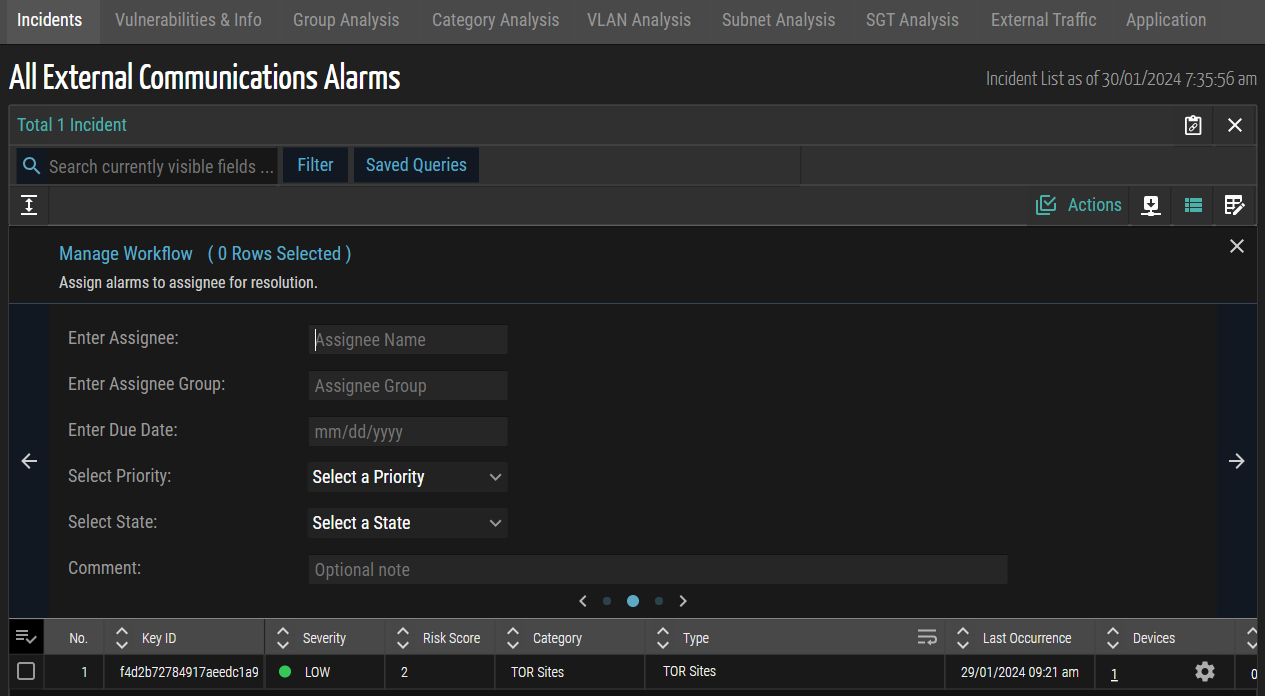Screen dimensions: 1265x696
Task: Open Saved Queries
Action: [x=416, y=165]
